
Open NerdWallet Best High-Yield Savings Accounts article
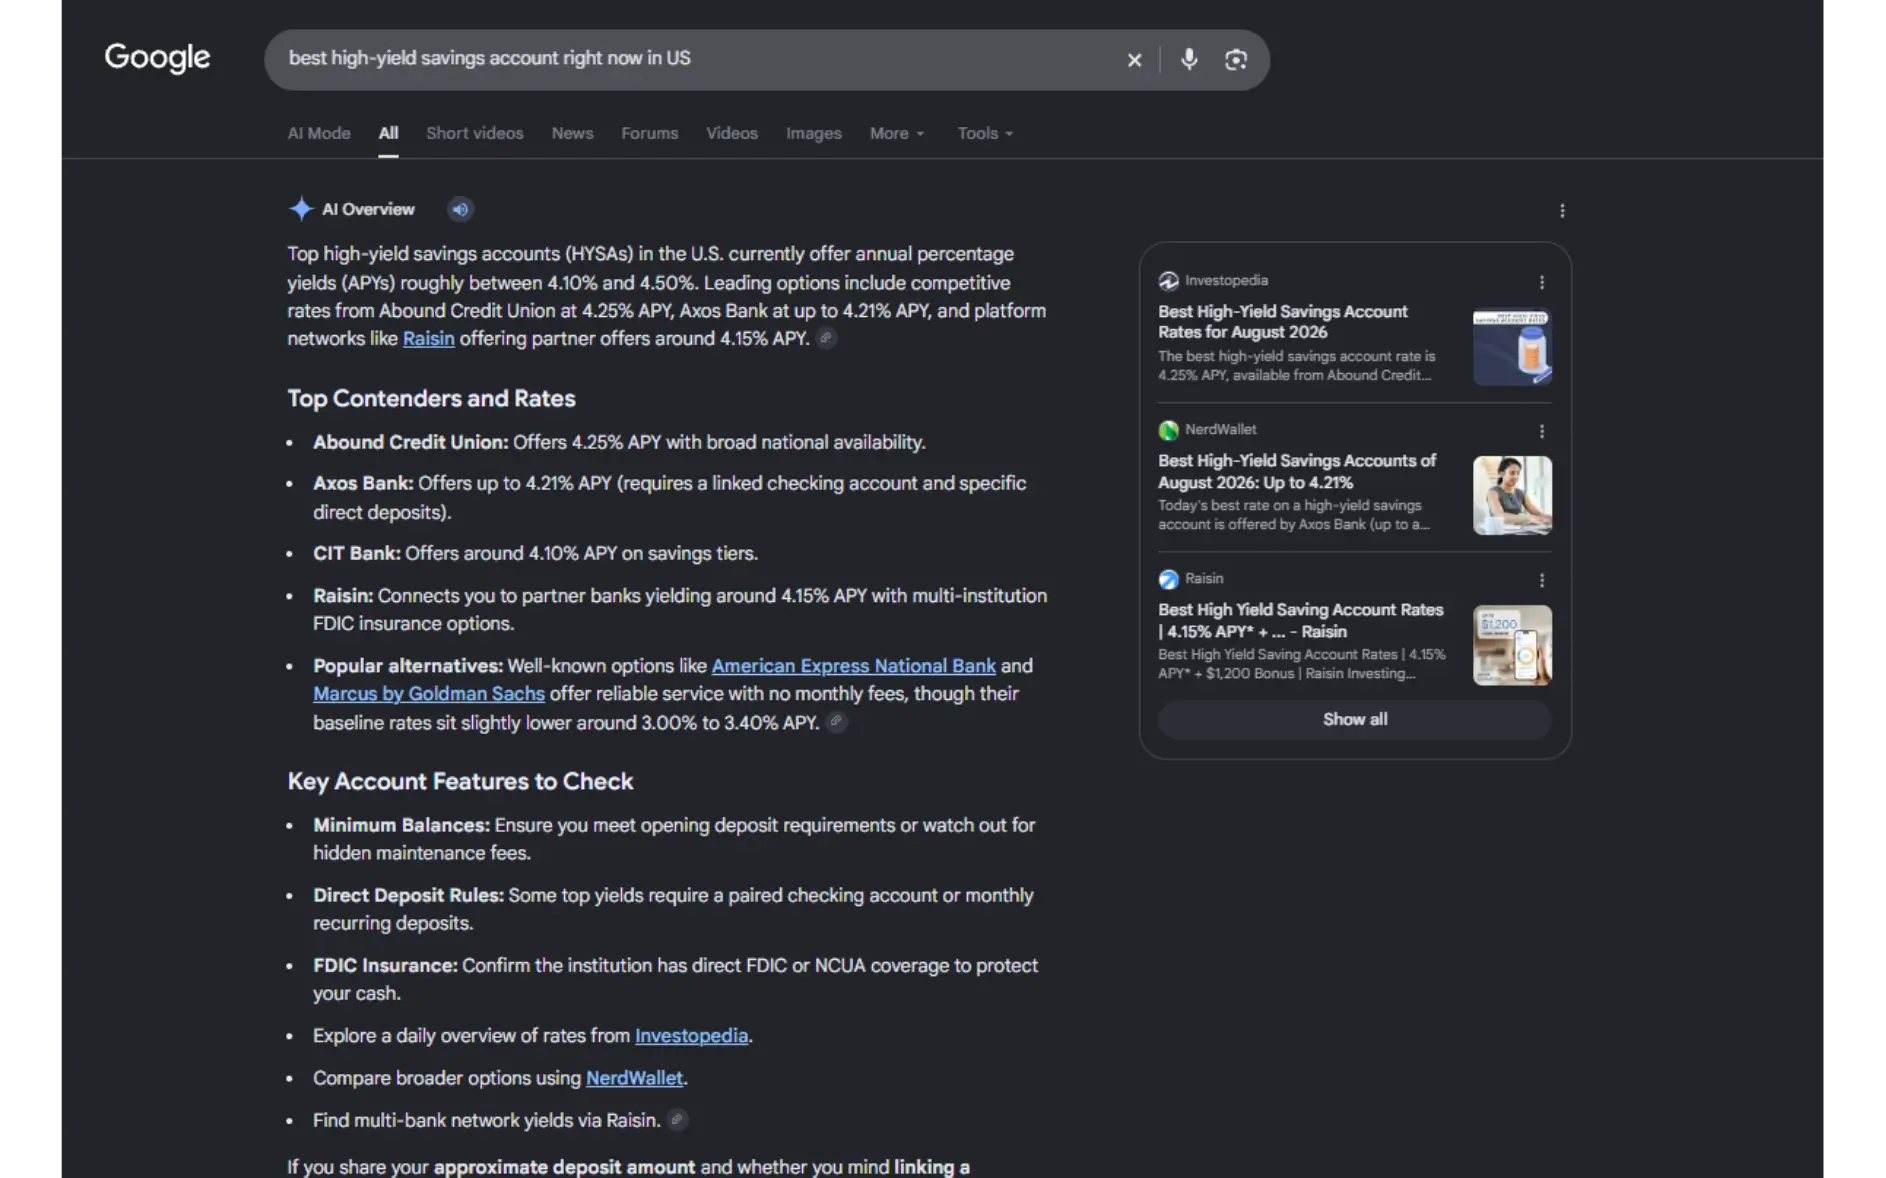pyautogui.click(x=1297, y=471)
